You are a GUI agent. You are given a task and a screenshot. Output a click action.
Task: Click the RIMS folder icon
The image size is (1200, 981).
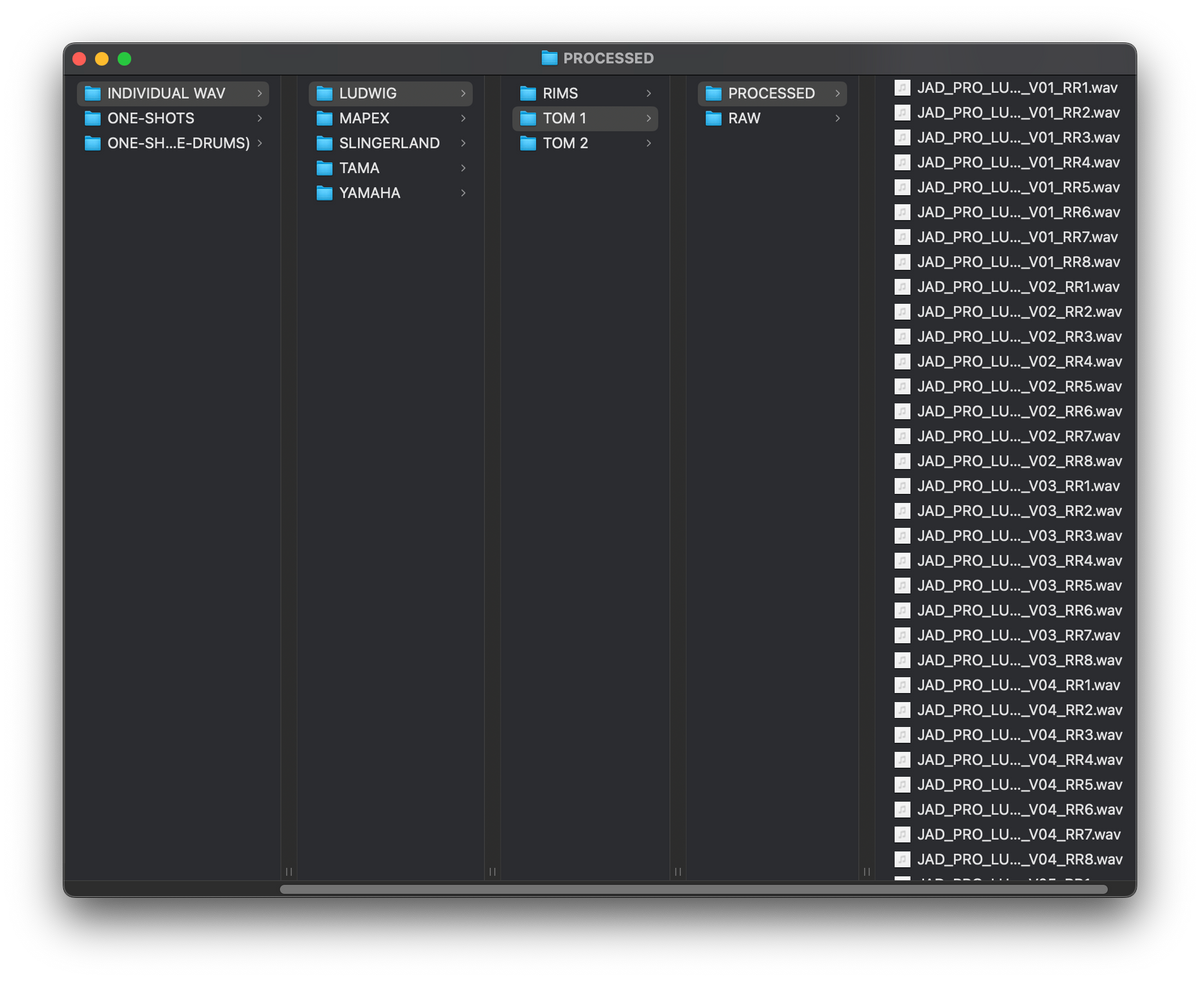coord(528,93)
